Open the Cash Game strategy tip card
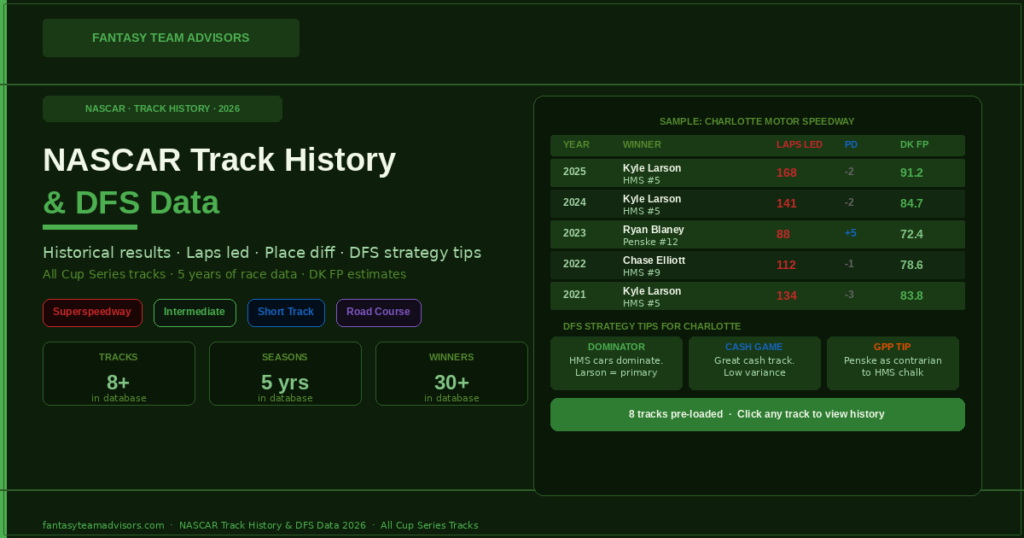1024x538 pixels. pos(754,364)
